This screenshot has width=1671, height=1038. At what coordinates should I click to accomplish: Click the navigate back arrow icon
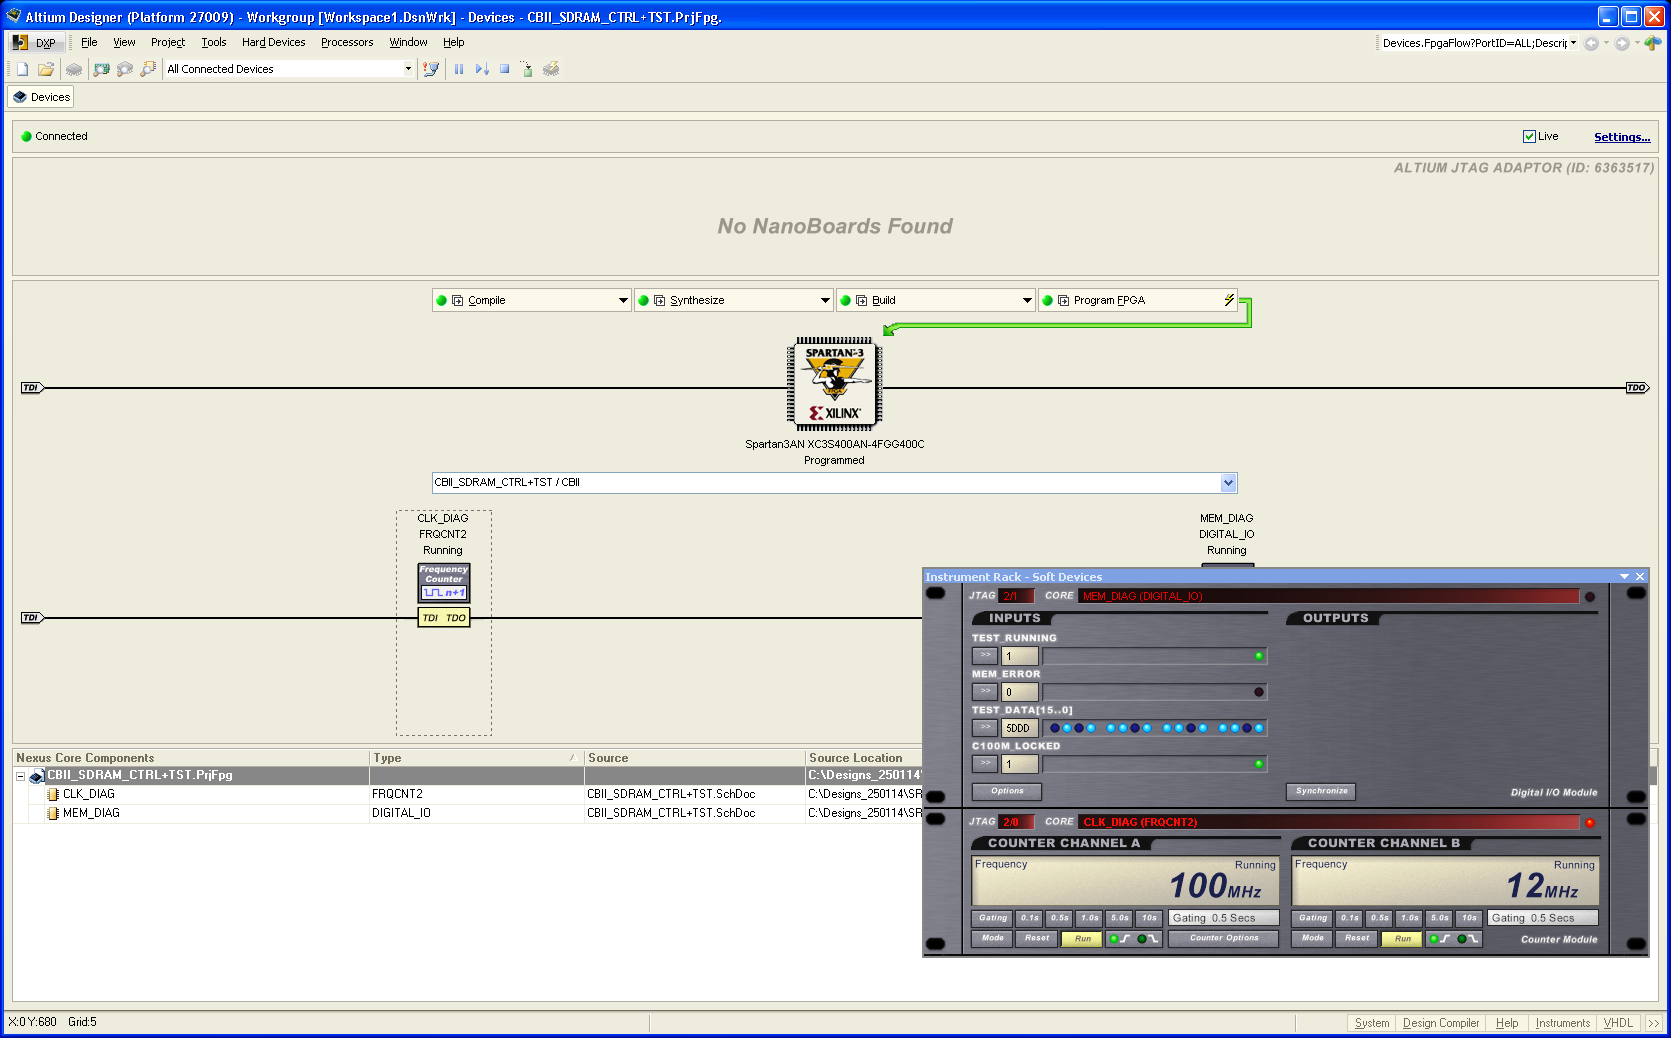tap(1591, 43)
